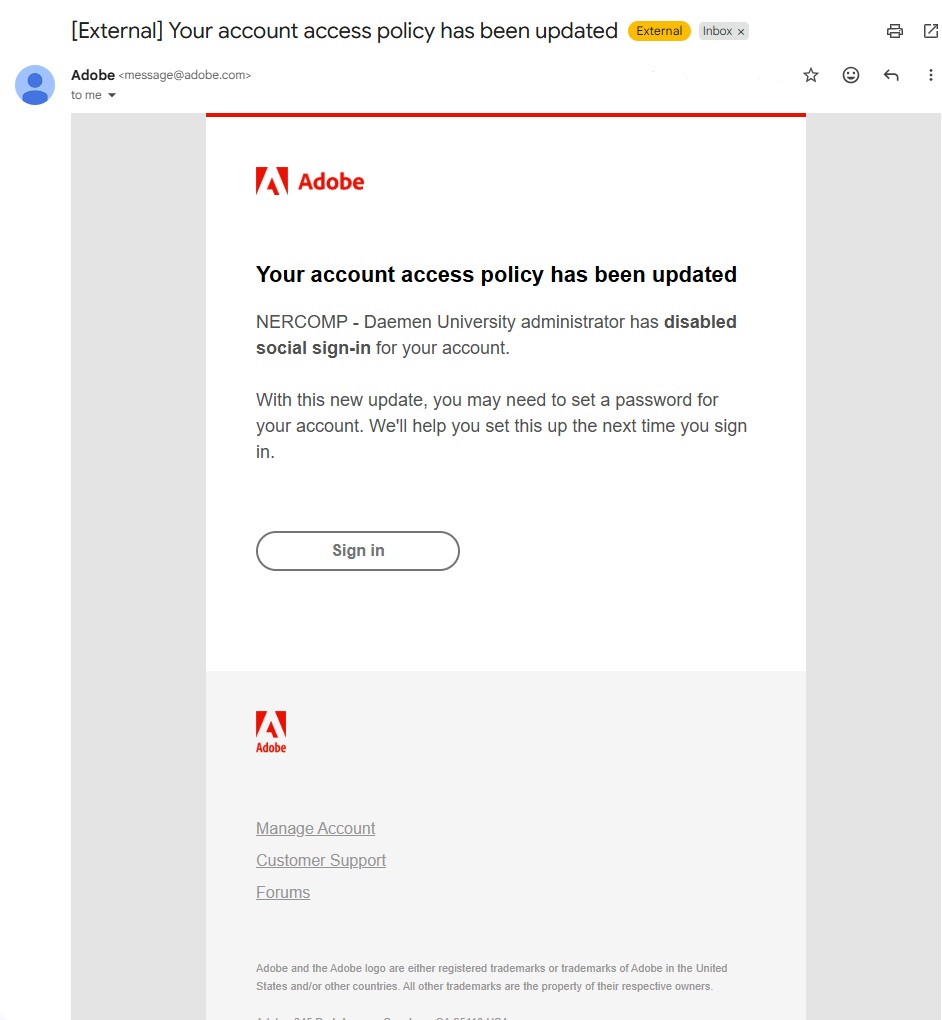
Task: Select the Inbox label chip
Action: point(717,31)
